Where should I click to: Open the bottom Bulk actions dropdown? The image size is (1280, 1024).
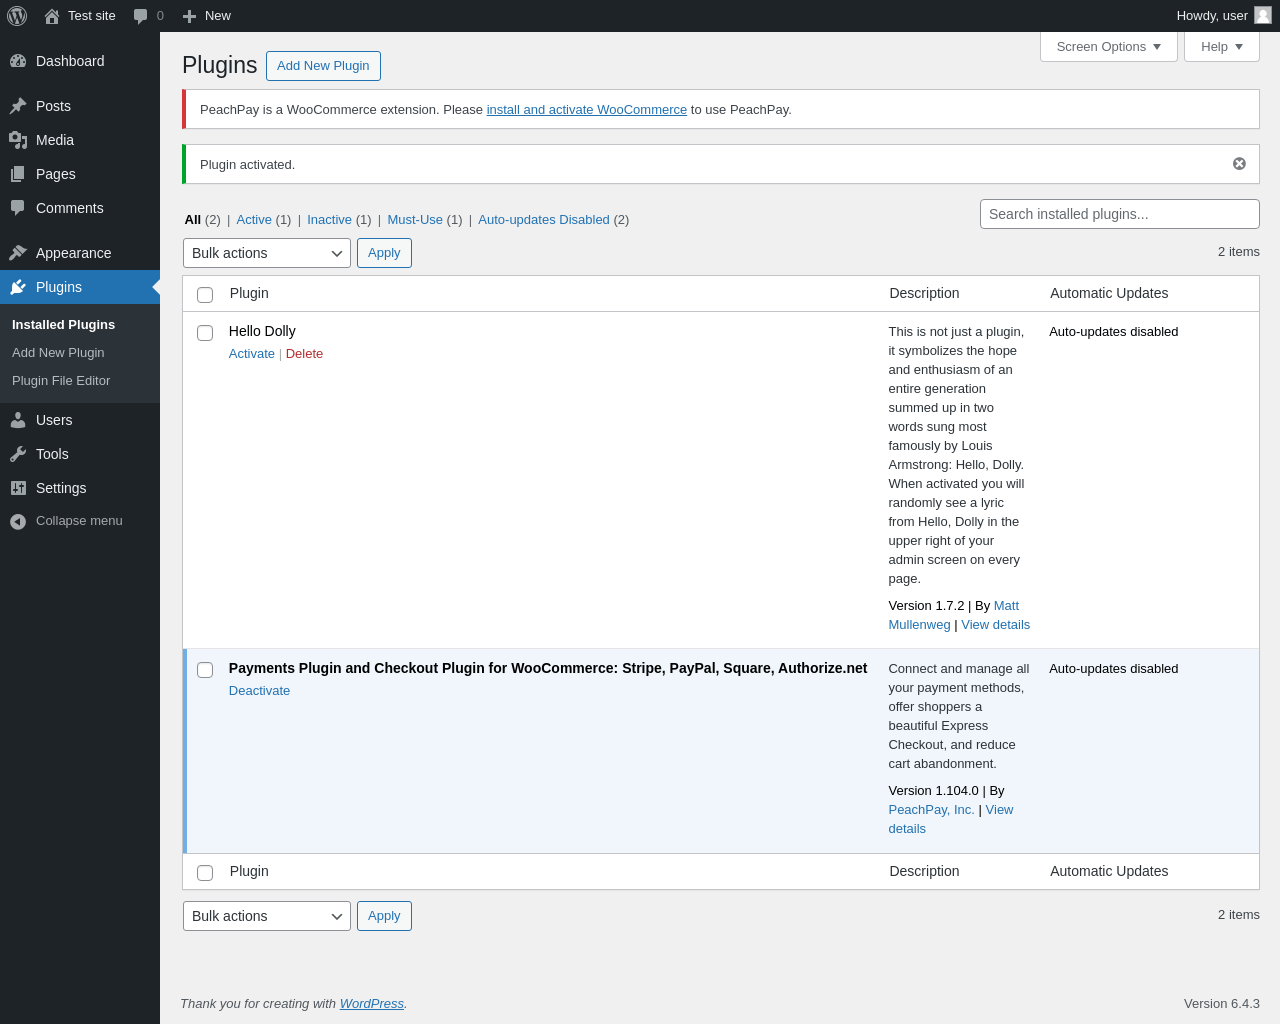click(x=267, y=916)
